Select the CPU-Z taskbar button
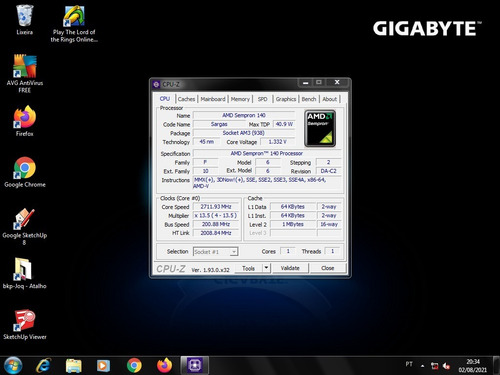This screenshot has width=500, height=375. (x=195, y=365)
